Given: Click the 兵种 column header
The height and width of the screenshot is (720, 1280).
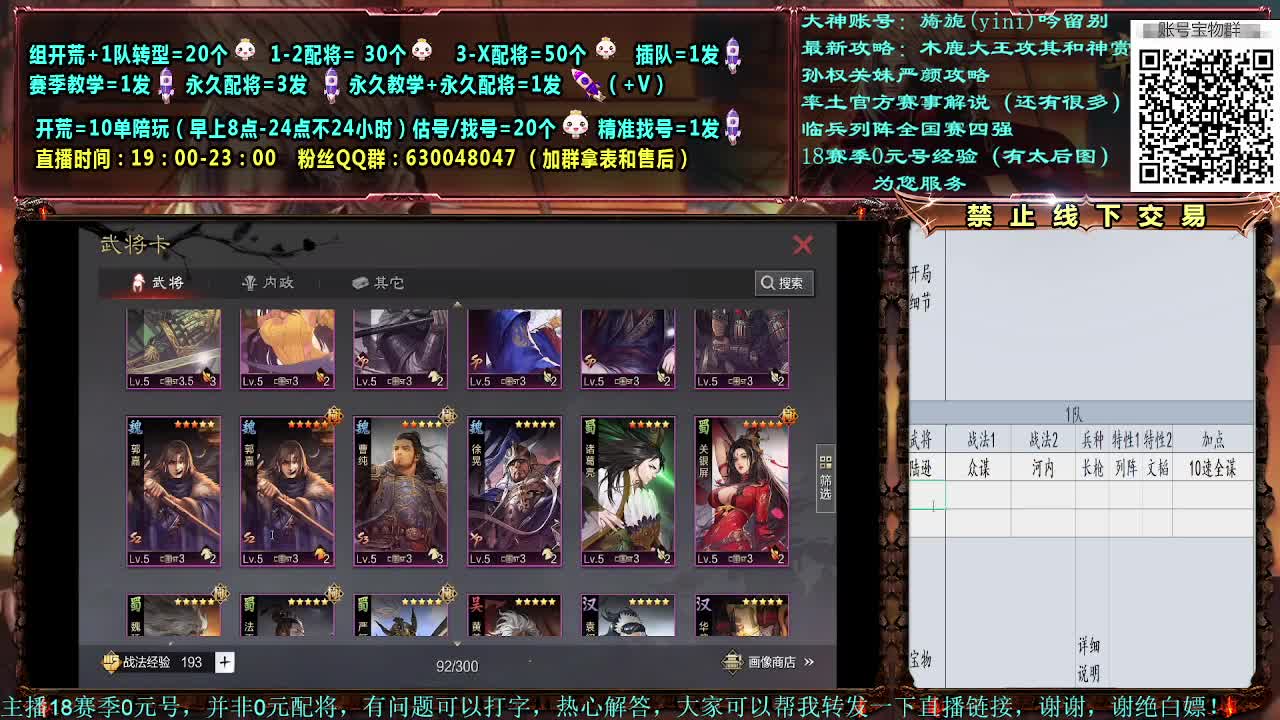Looking at the screenshot, I should 1092,440.
